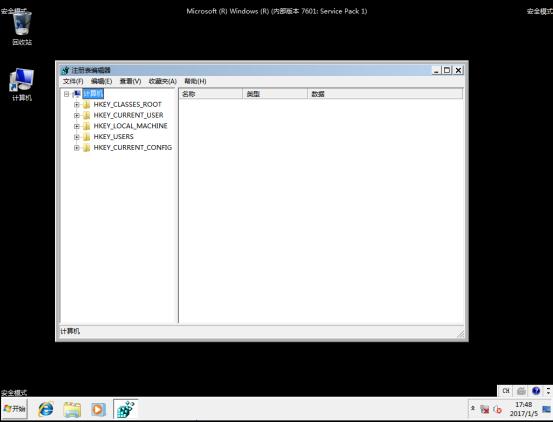Select the HKEY_CURRENT_USER label
Viewport: 553px width, 422px height.
[x=128, y=115]
